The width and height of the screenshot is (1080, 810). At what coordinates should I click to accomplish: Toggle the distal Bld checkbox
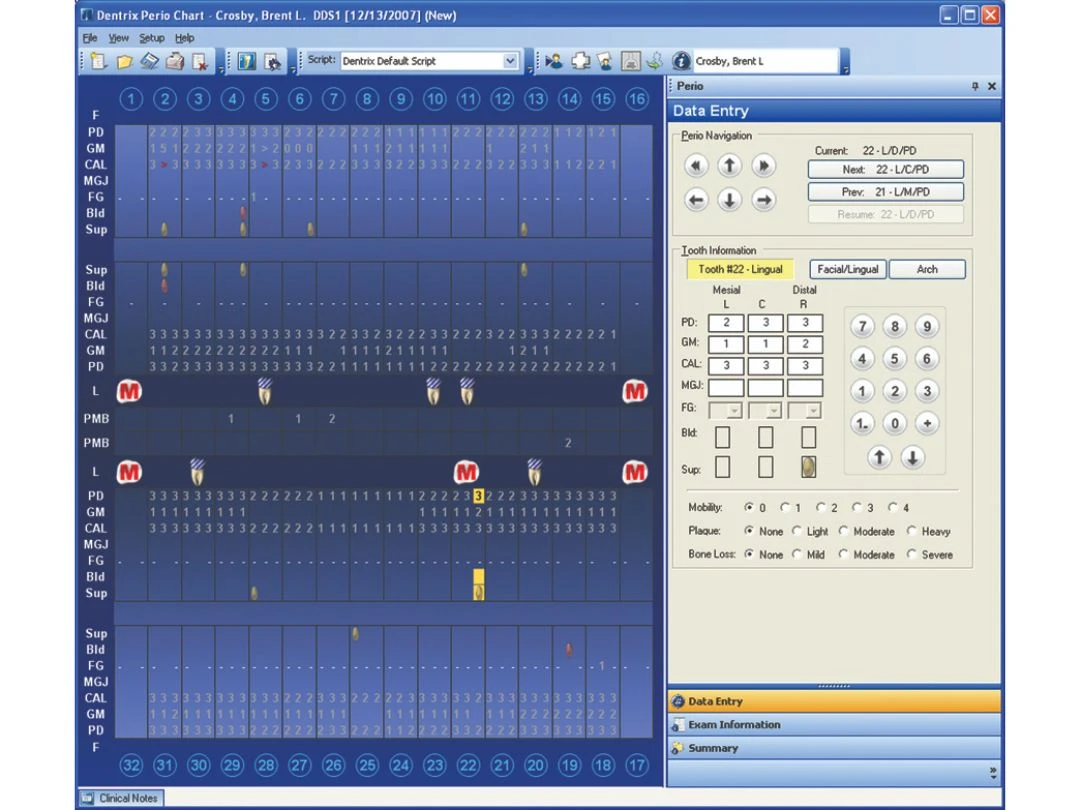click(x=808, y=437)
